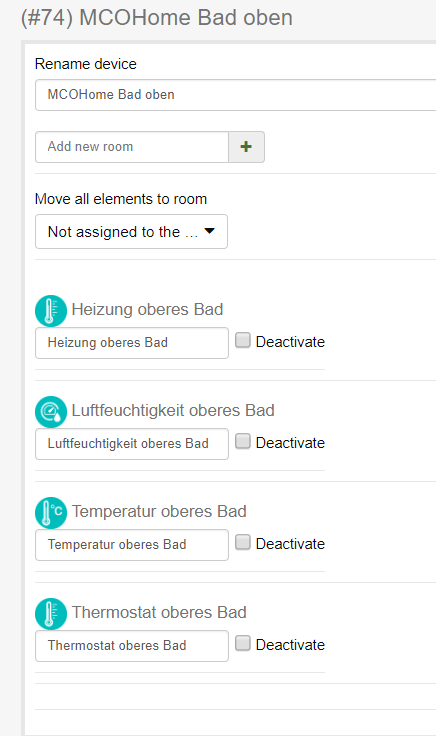Tick Deactivate for Heizung oberes Bad
Viewport: 436px width, 736px height.
click(243, 340)
